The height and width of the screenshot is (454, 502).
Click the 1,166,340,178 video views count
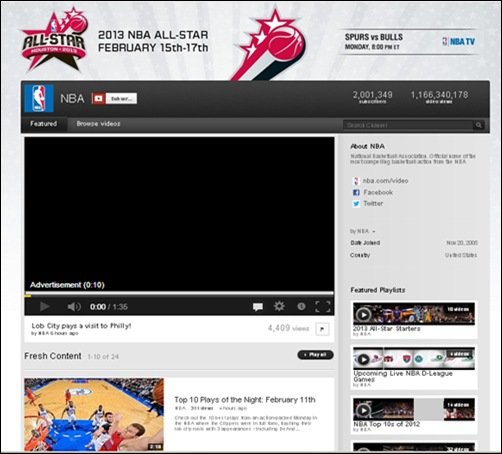pyautogui.click(x=439, y=97)
